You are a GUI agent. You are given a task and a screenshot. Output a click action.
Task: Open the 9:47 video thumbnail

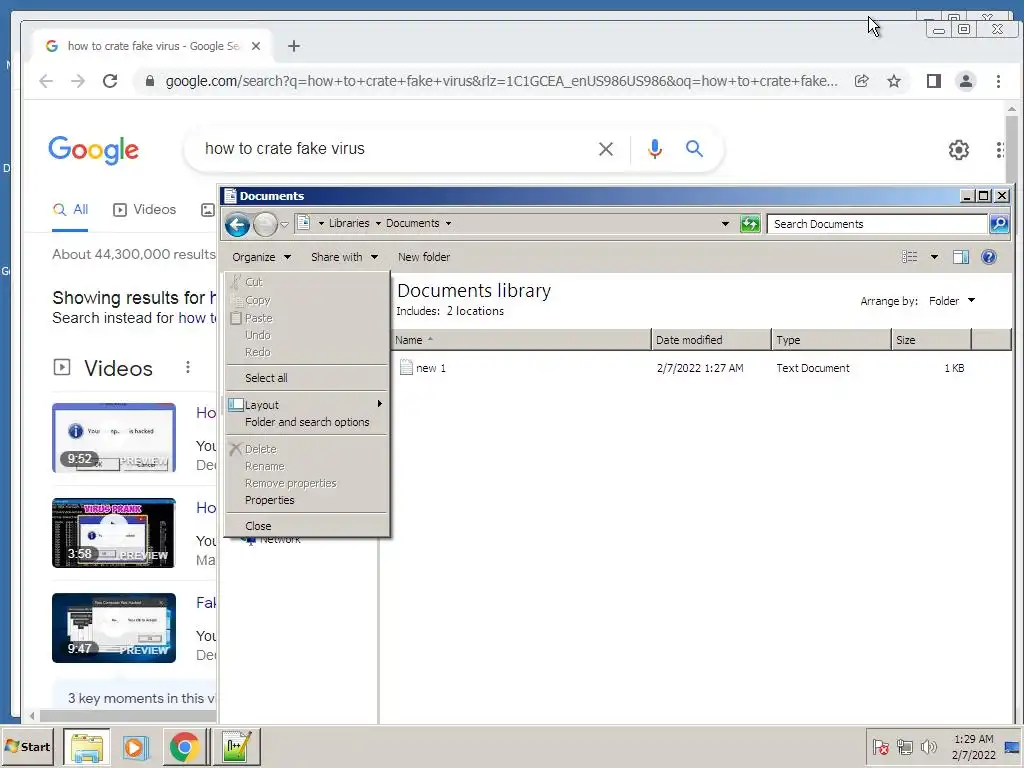point(114,628)
